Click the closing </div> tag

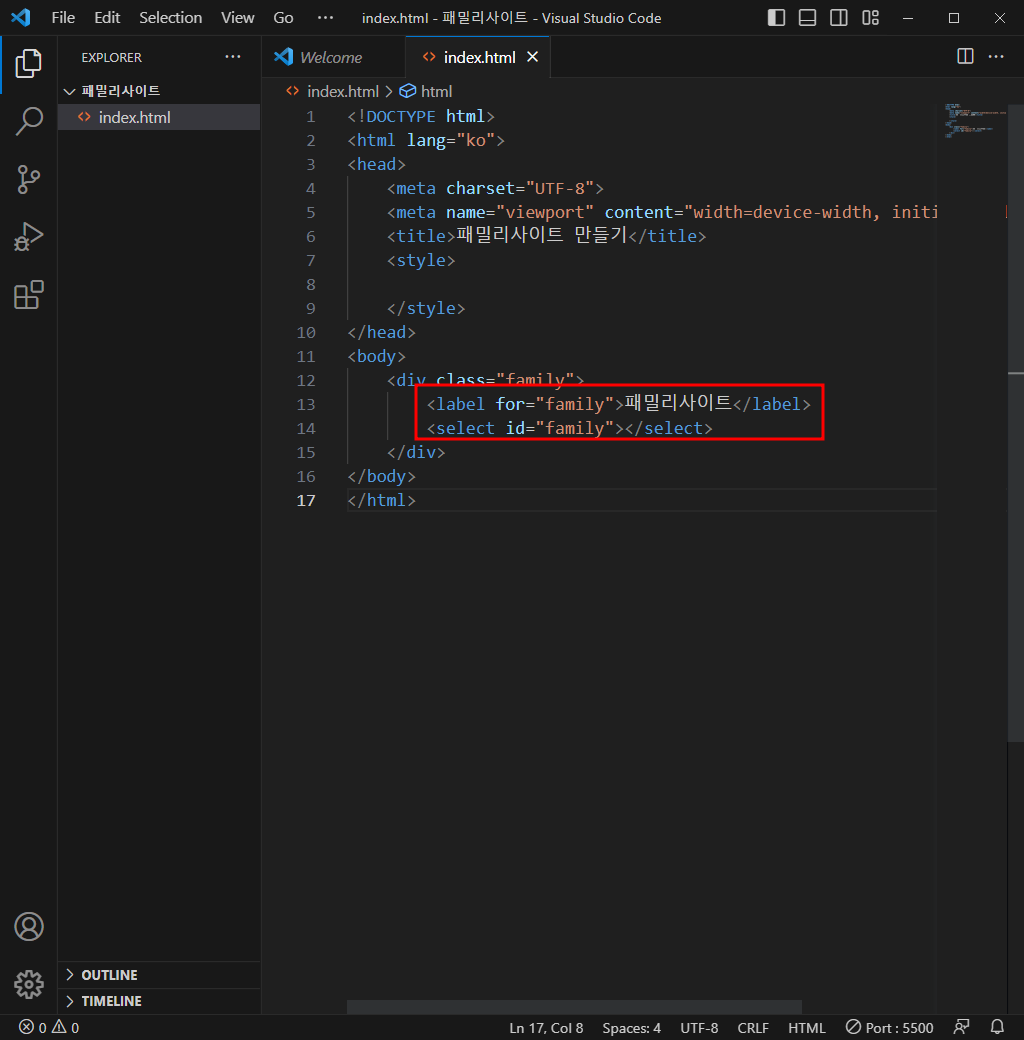(x=416, y=452)
